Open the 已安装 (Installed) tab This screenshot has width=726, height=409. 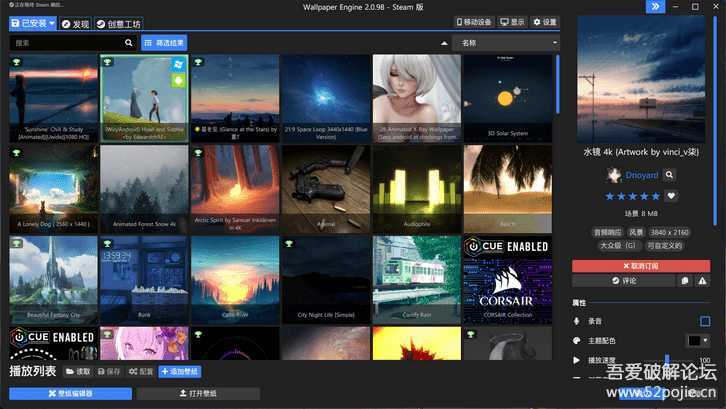(x=31, y=23)
